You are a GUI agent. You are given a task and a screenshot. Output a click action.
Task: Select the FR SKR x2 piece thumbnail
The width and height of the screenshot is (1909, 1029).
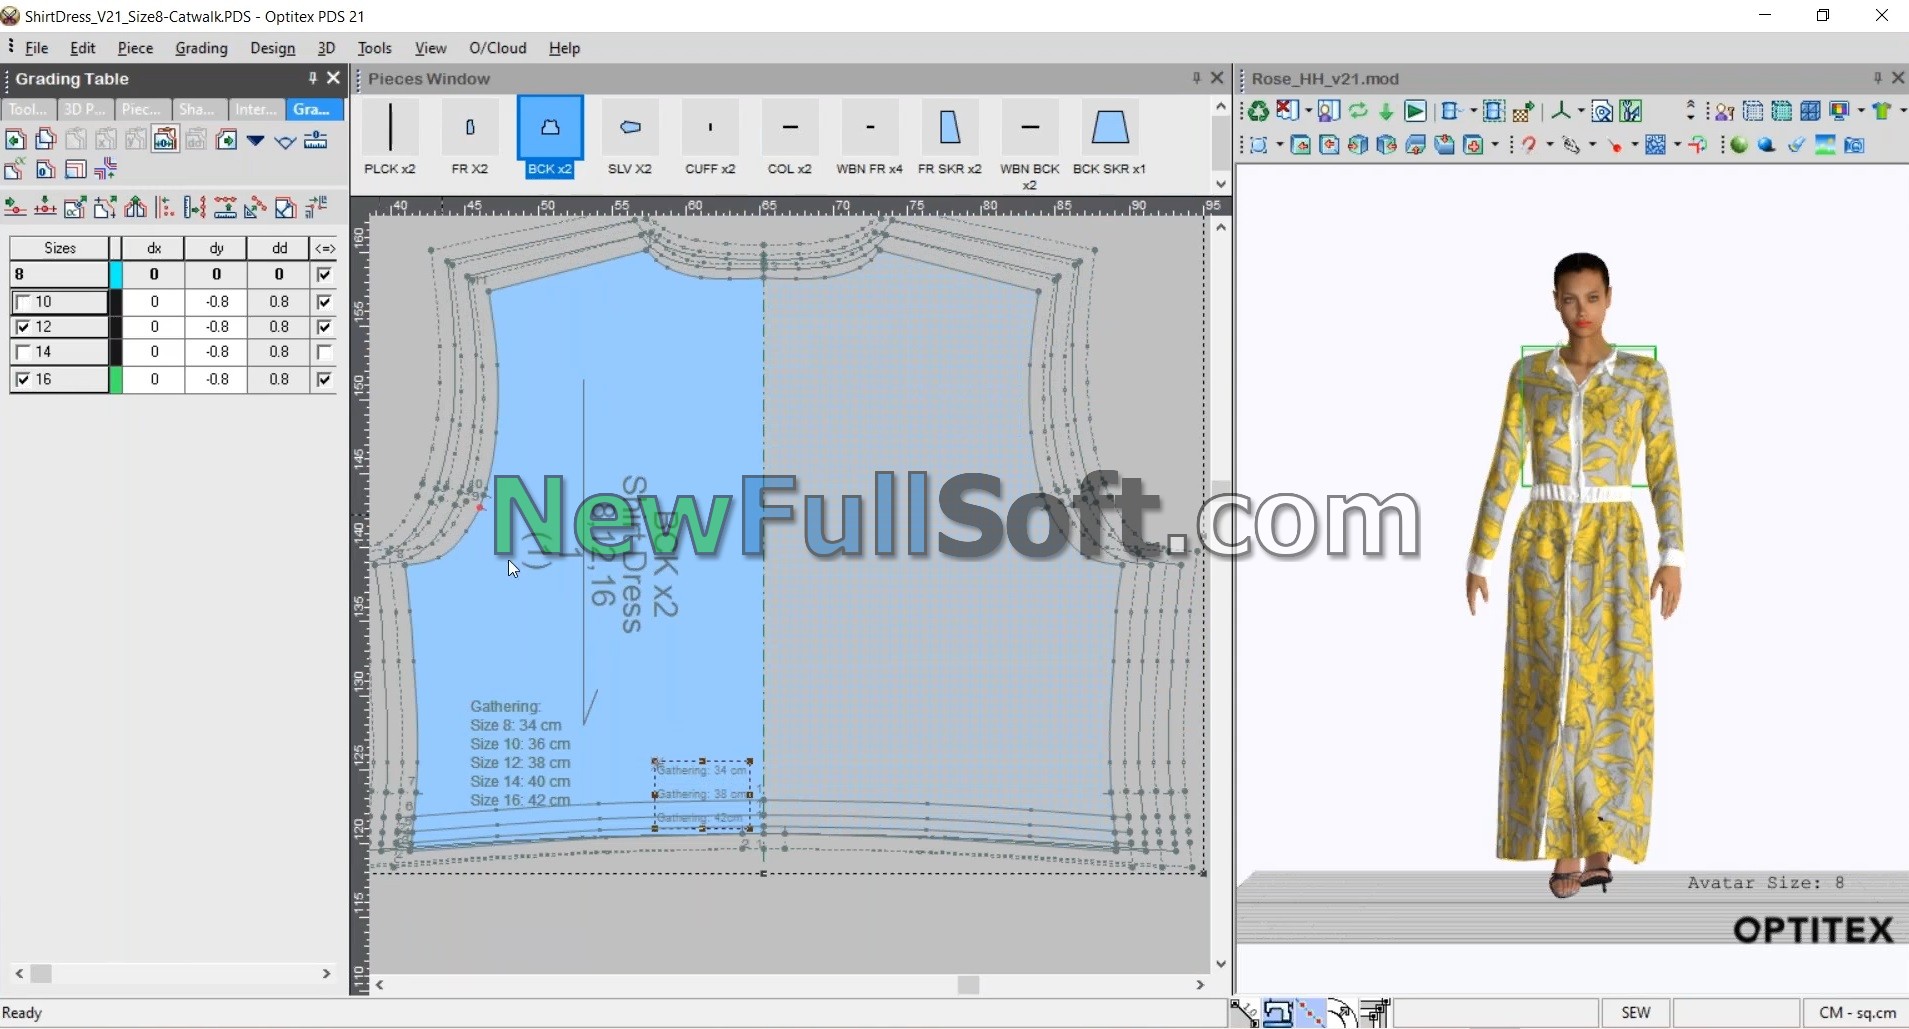click(x=949, y=138)
